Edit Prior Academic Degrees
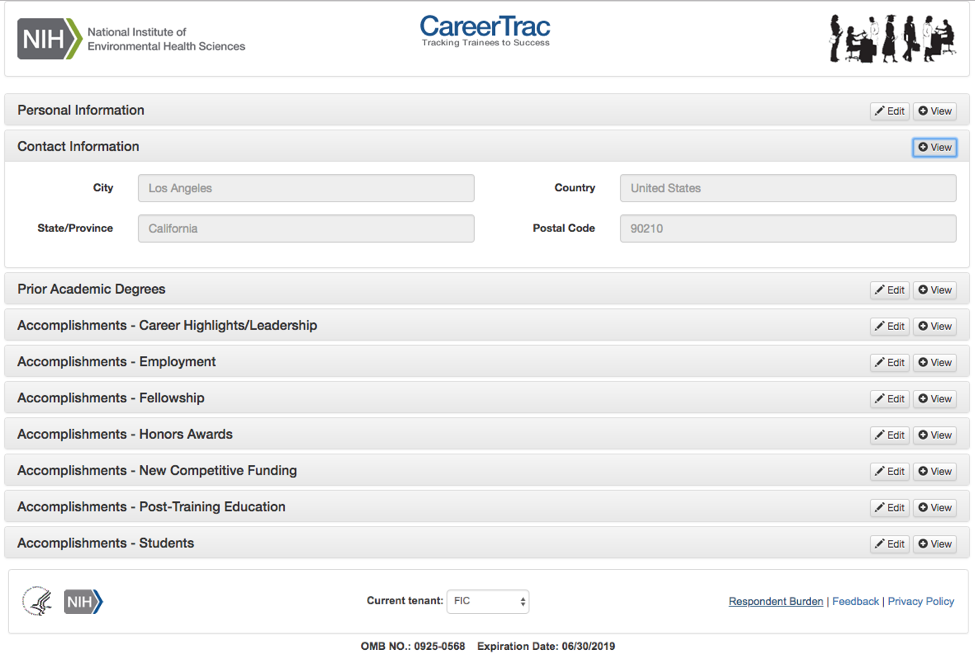975x655 pixels. pos(889,290)
